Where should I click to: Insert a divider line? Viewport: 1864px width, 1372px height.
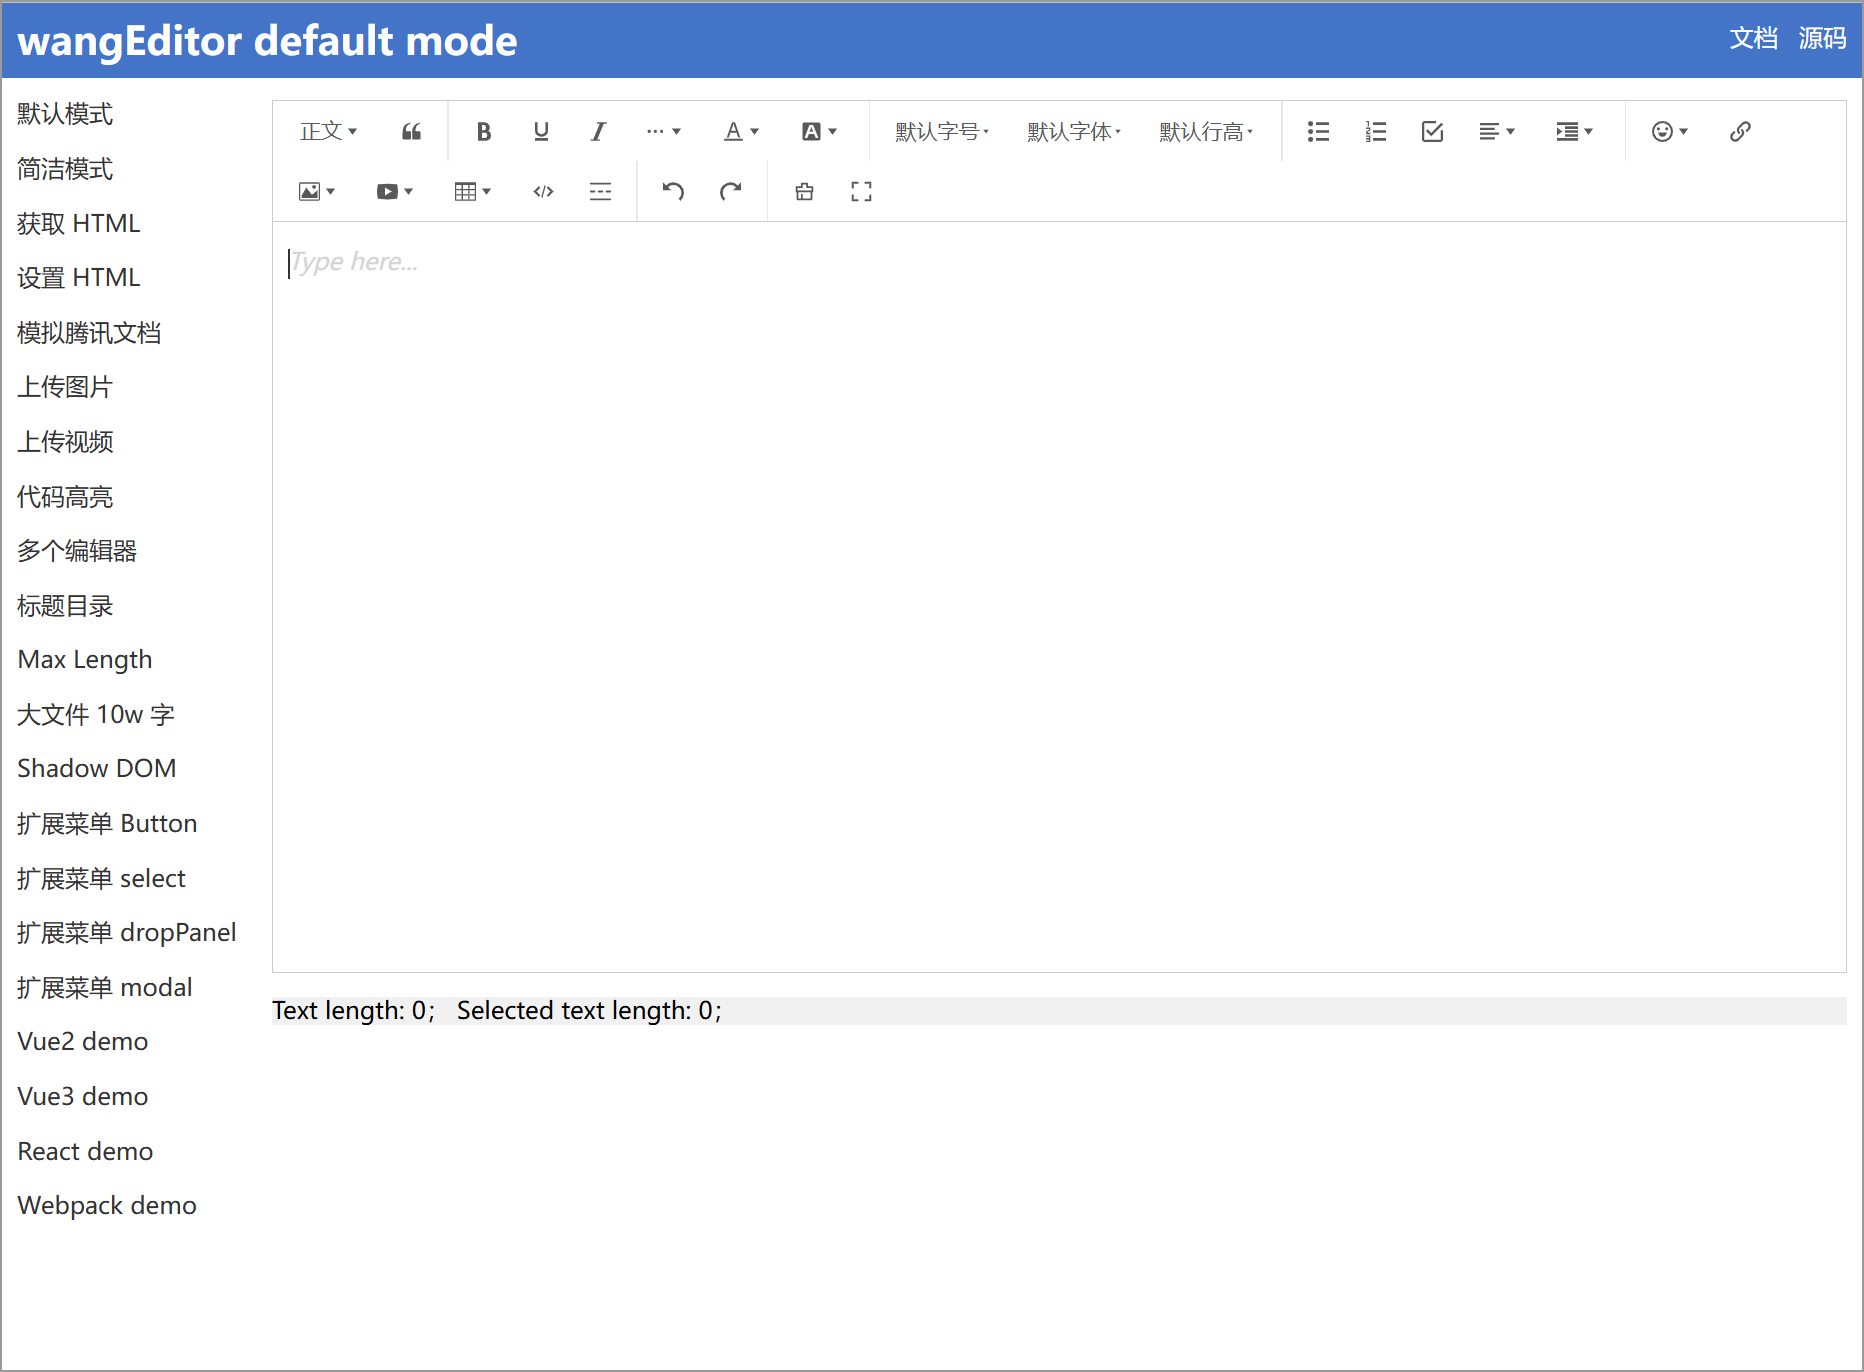click(x=600, y=192)
